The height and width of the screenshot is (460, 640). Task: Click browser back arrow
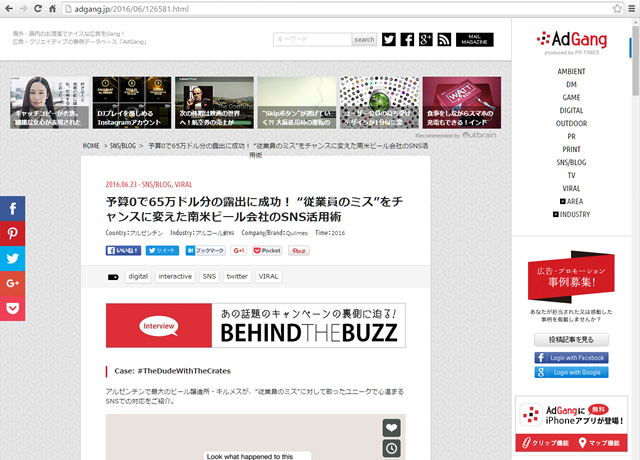pyautogui.click(x=13, y=9)
